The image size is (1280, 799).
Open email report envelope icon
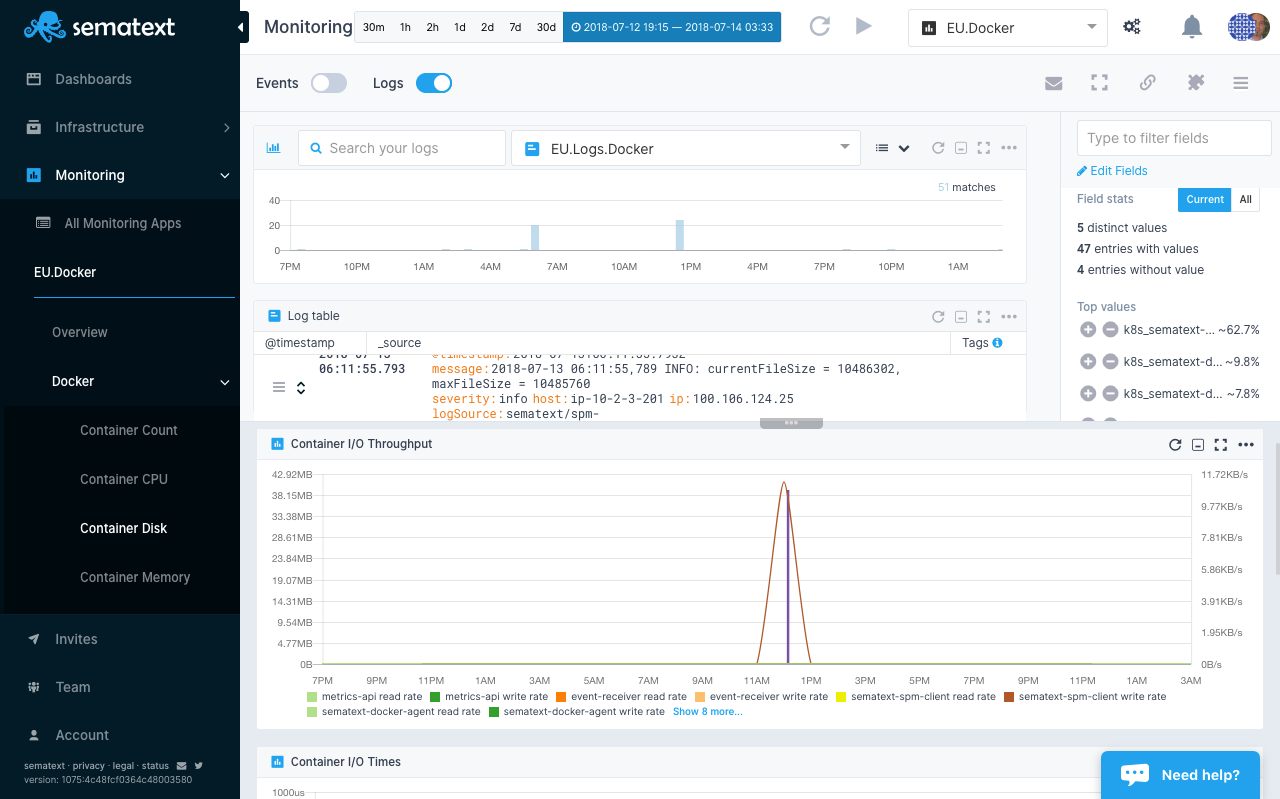coord(1053,83)
